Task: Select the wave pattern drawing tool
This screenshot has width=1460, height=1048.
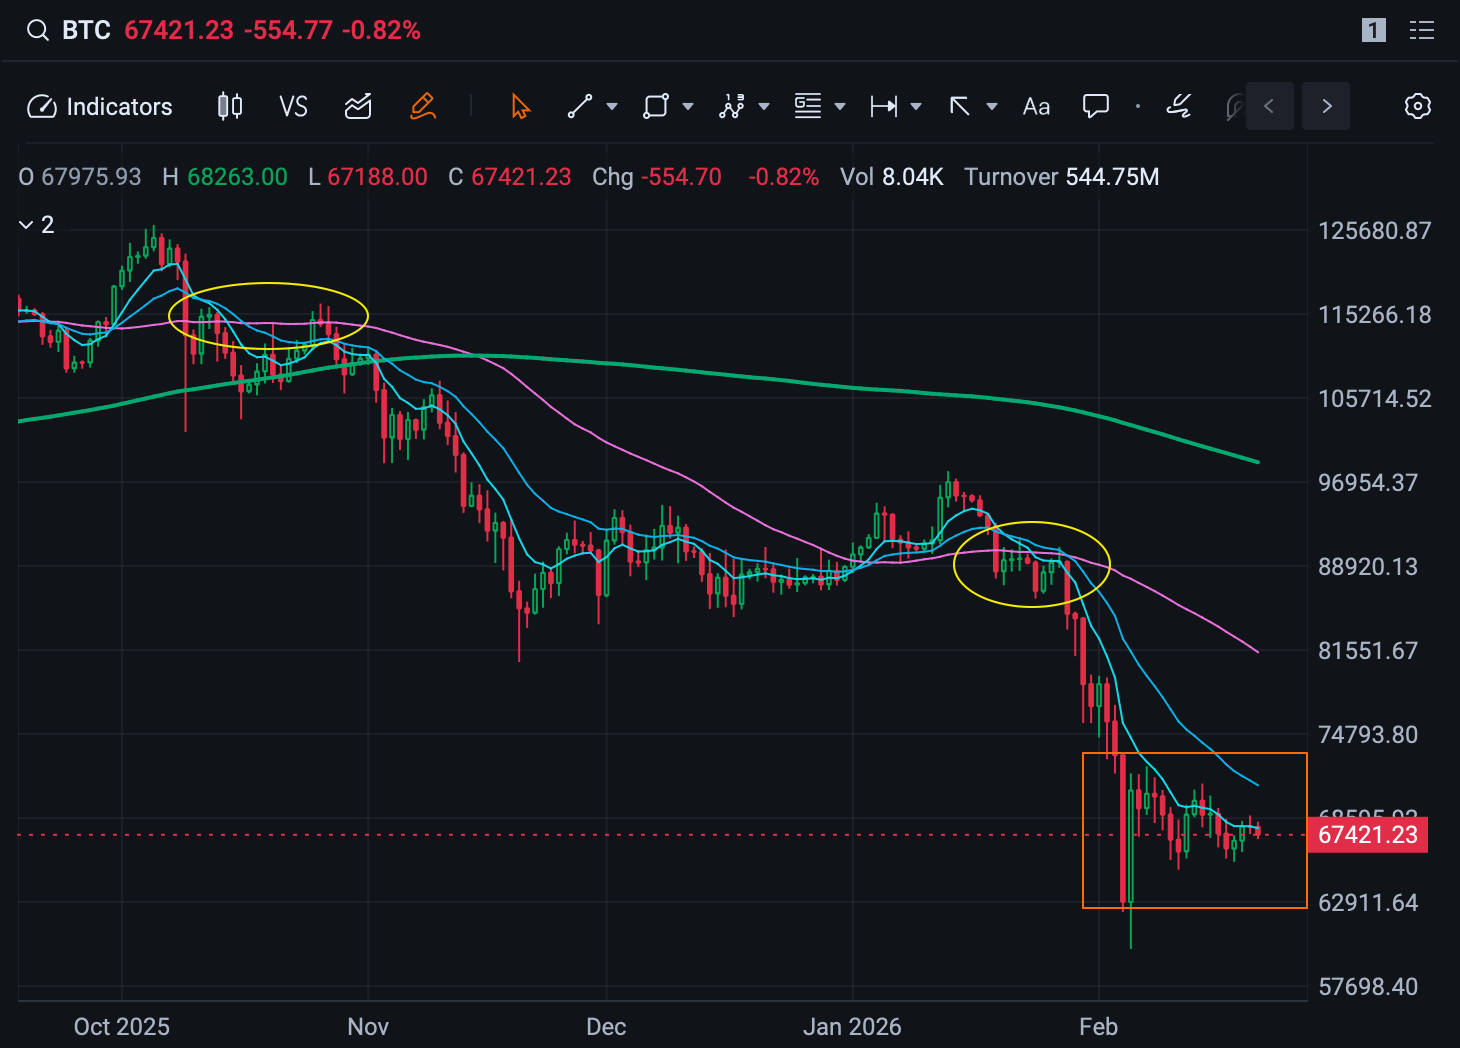Action: click(732, 106)
